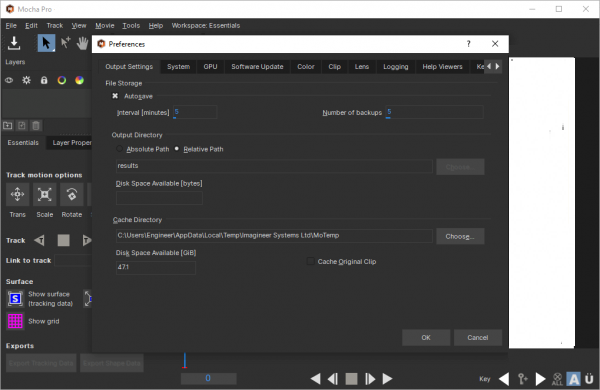This screenshot has height=390, width=600.
Task: Toggle the layer lock icon
Action: pyautogui.click(x=44, y=80)
